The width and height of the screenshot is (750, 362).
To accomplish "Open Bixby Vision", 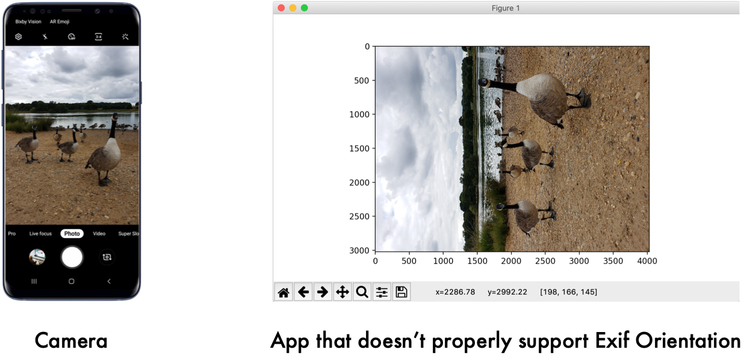I will point(28,22).
